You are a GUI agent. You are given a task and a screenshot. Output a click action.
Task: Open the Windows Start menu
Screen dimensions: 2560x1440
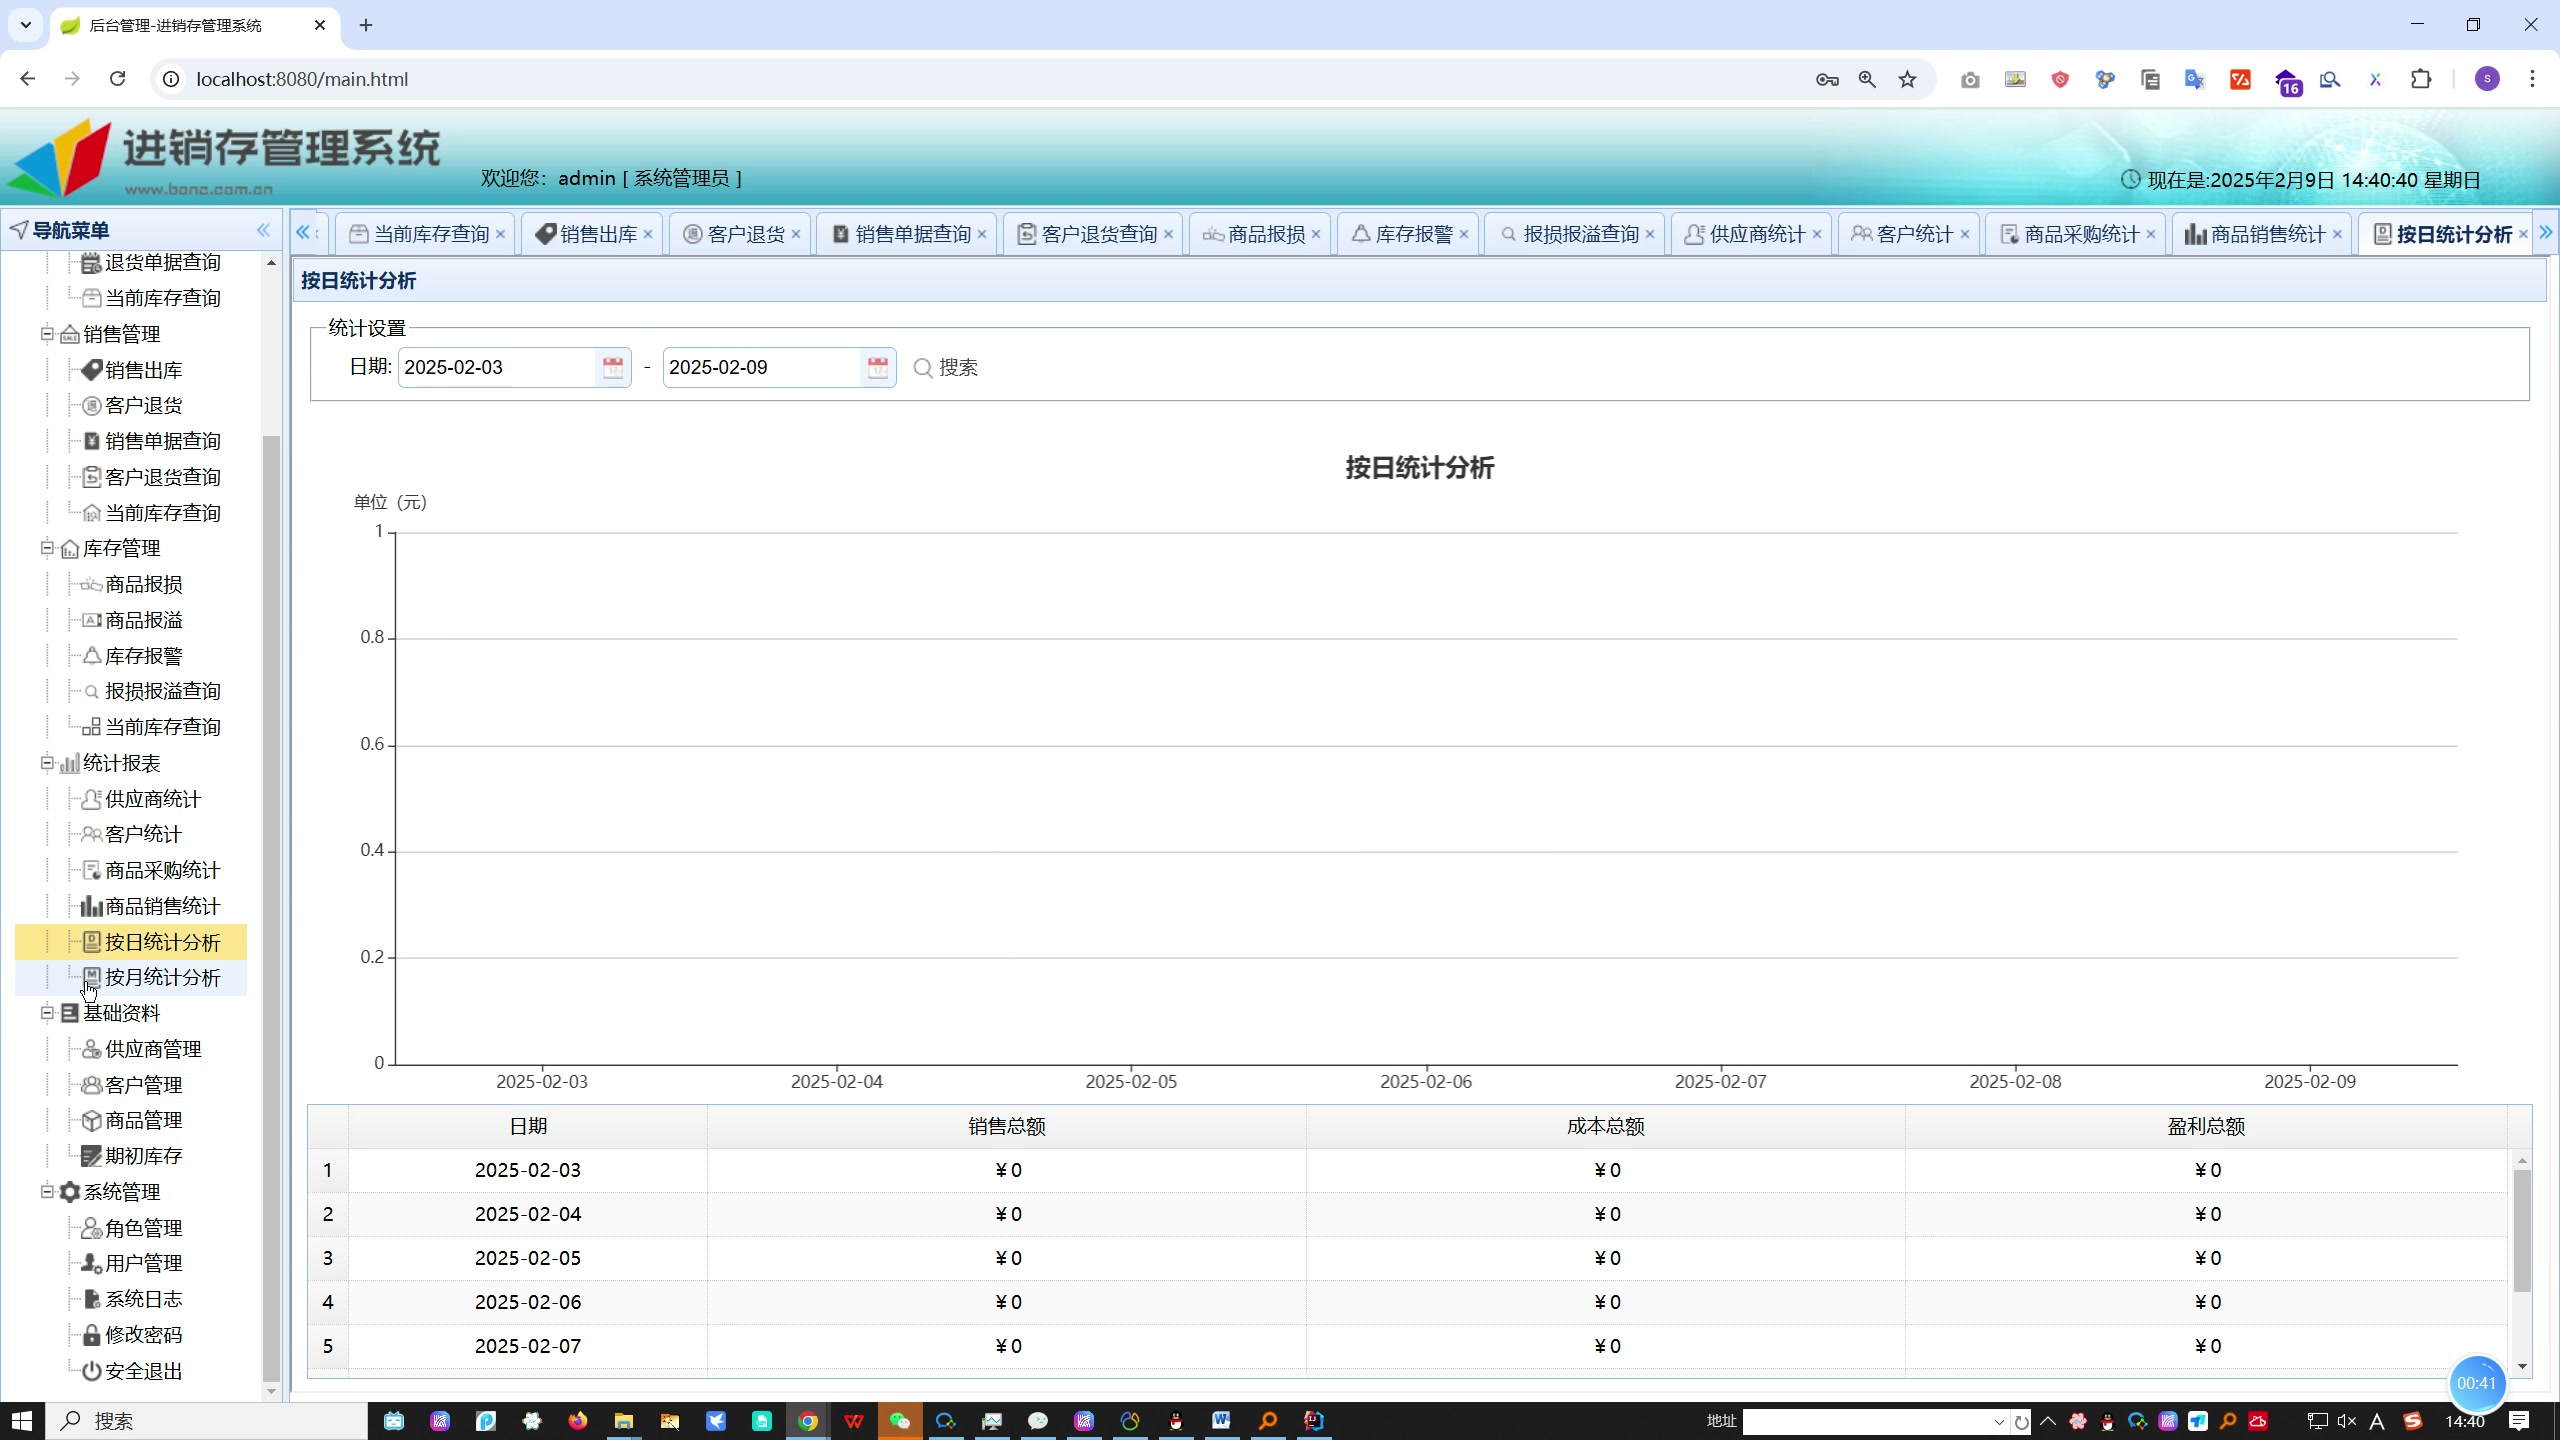(x=22, y=1421)
